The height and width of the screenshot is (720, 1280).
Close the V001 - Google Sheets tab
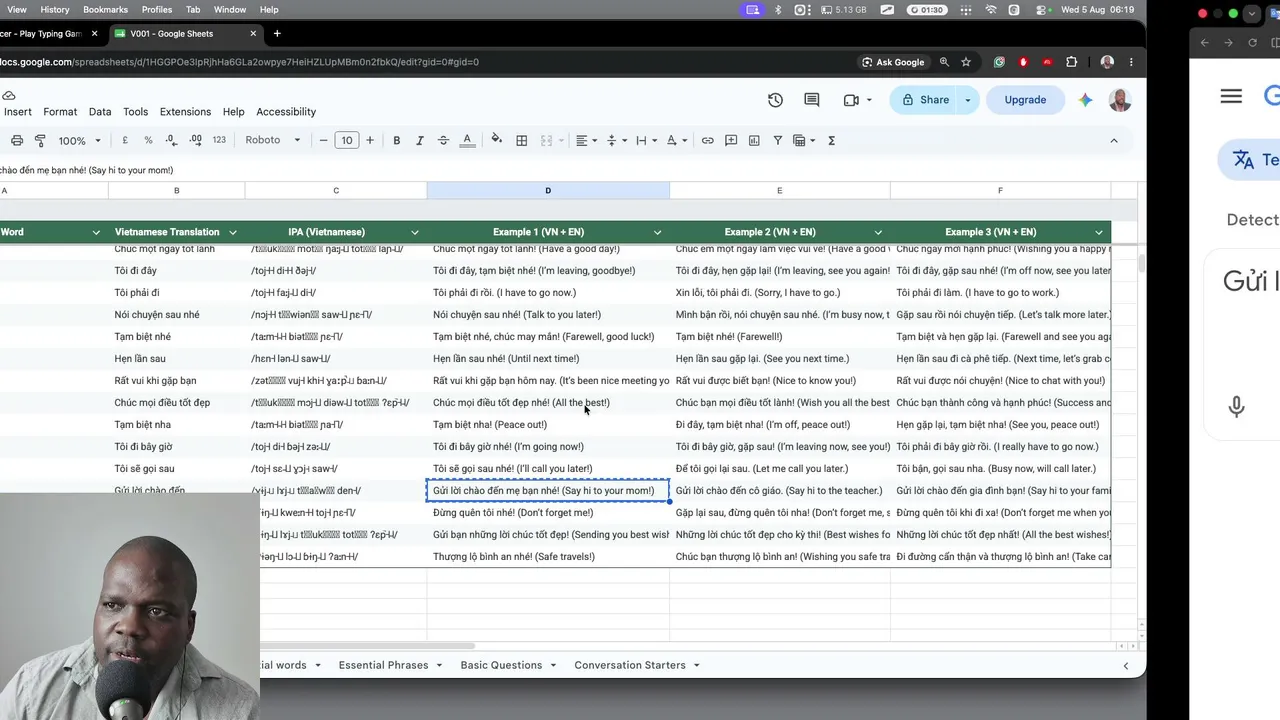click(x=253, y=33)
